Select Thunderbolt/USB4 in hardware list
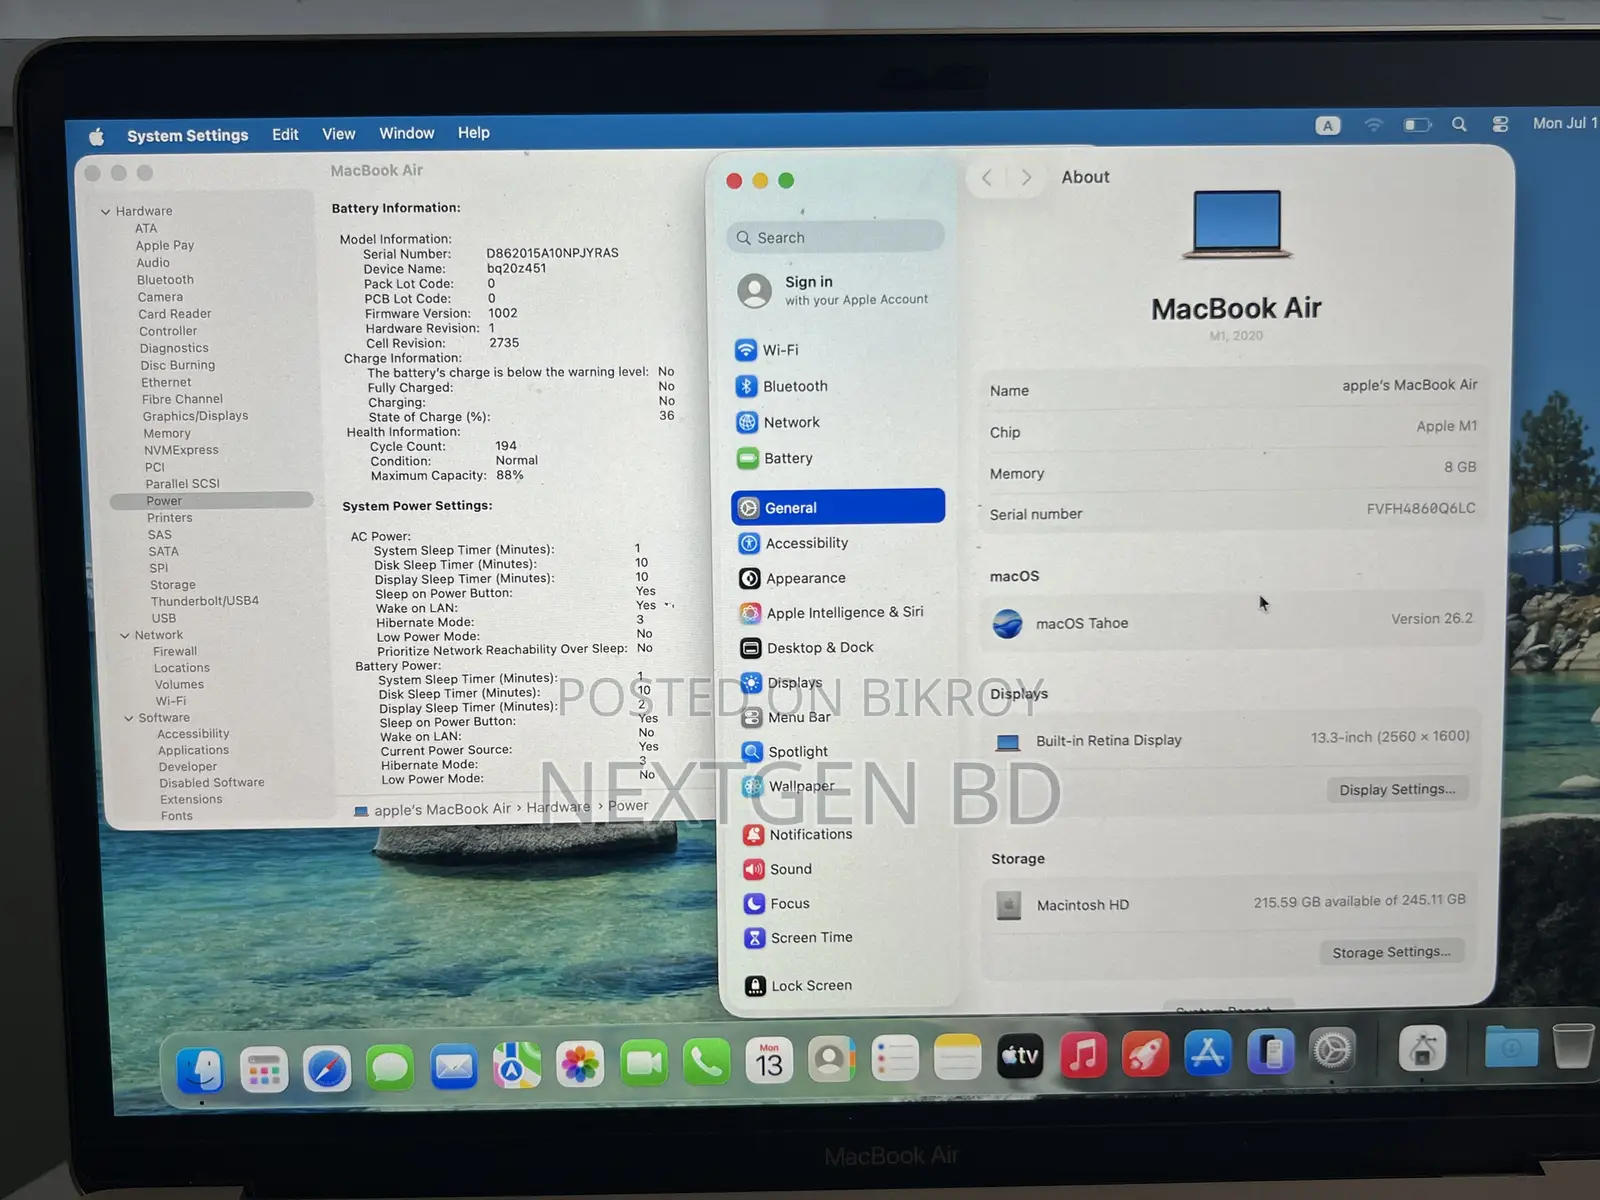This screenshot has width=1600, height=1200. click(204, 601)
